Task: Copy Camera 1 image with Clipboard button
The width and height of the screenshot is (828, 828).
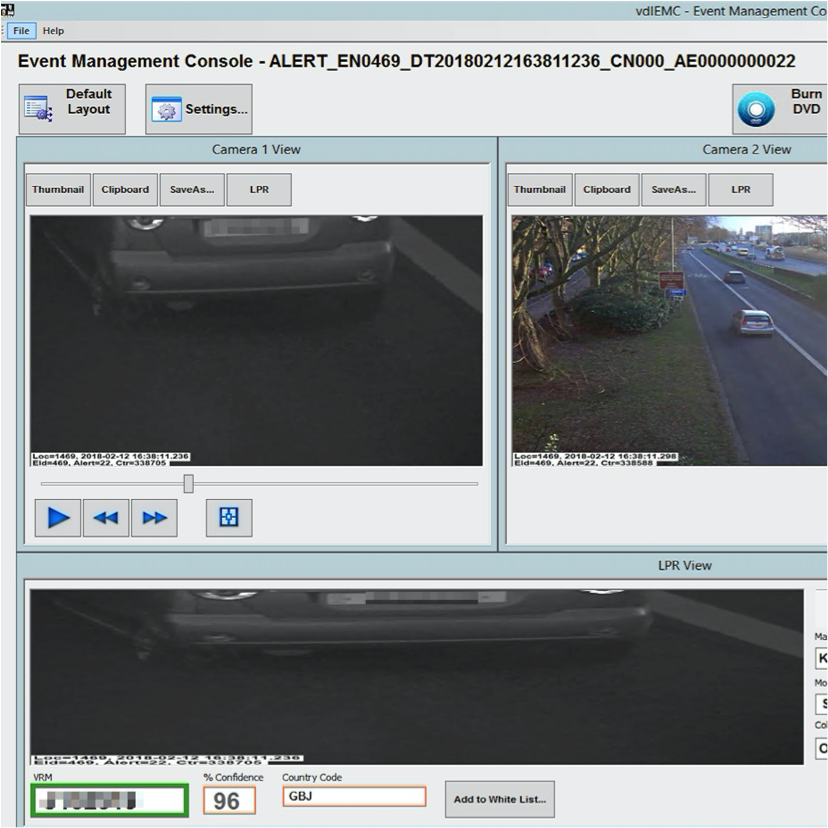Action: [124, 189]
